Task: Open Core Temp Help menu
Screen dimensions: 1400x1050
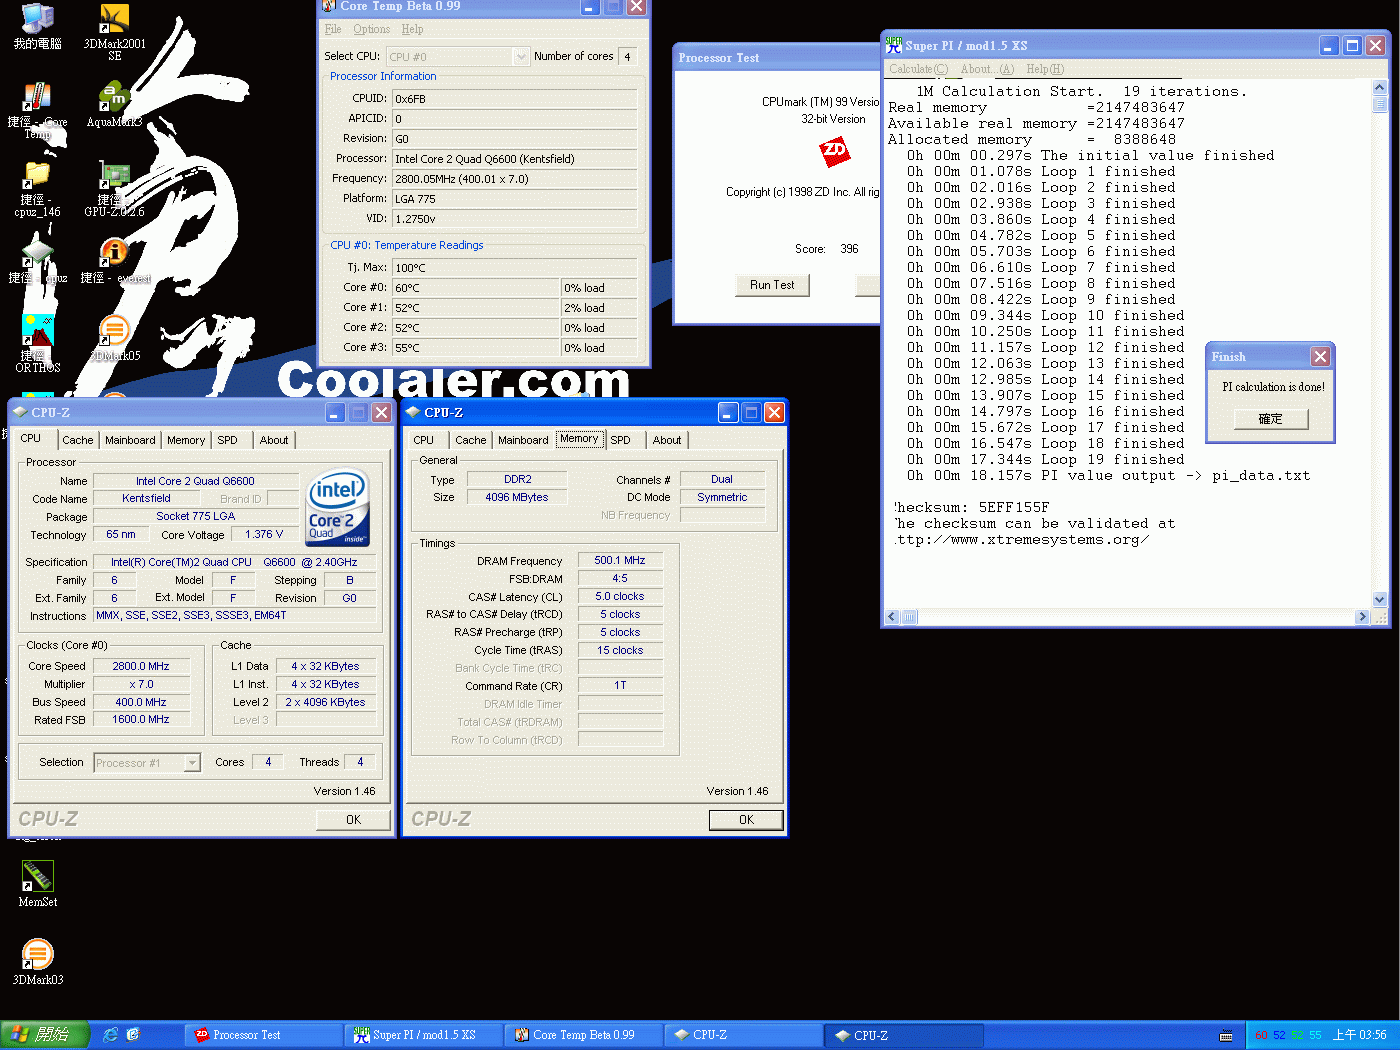Action: point(412,29)
